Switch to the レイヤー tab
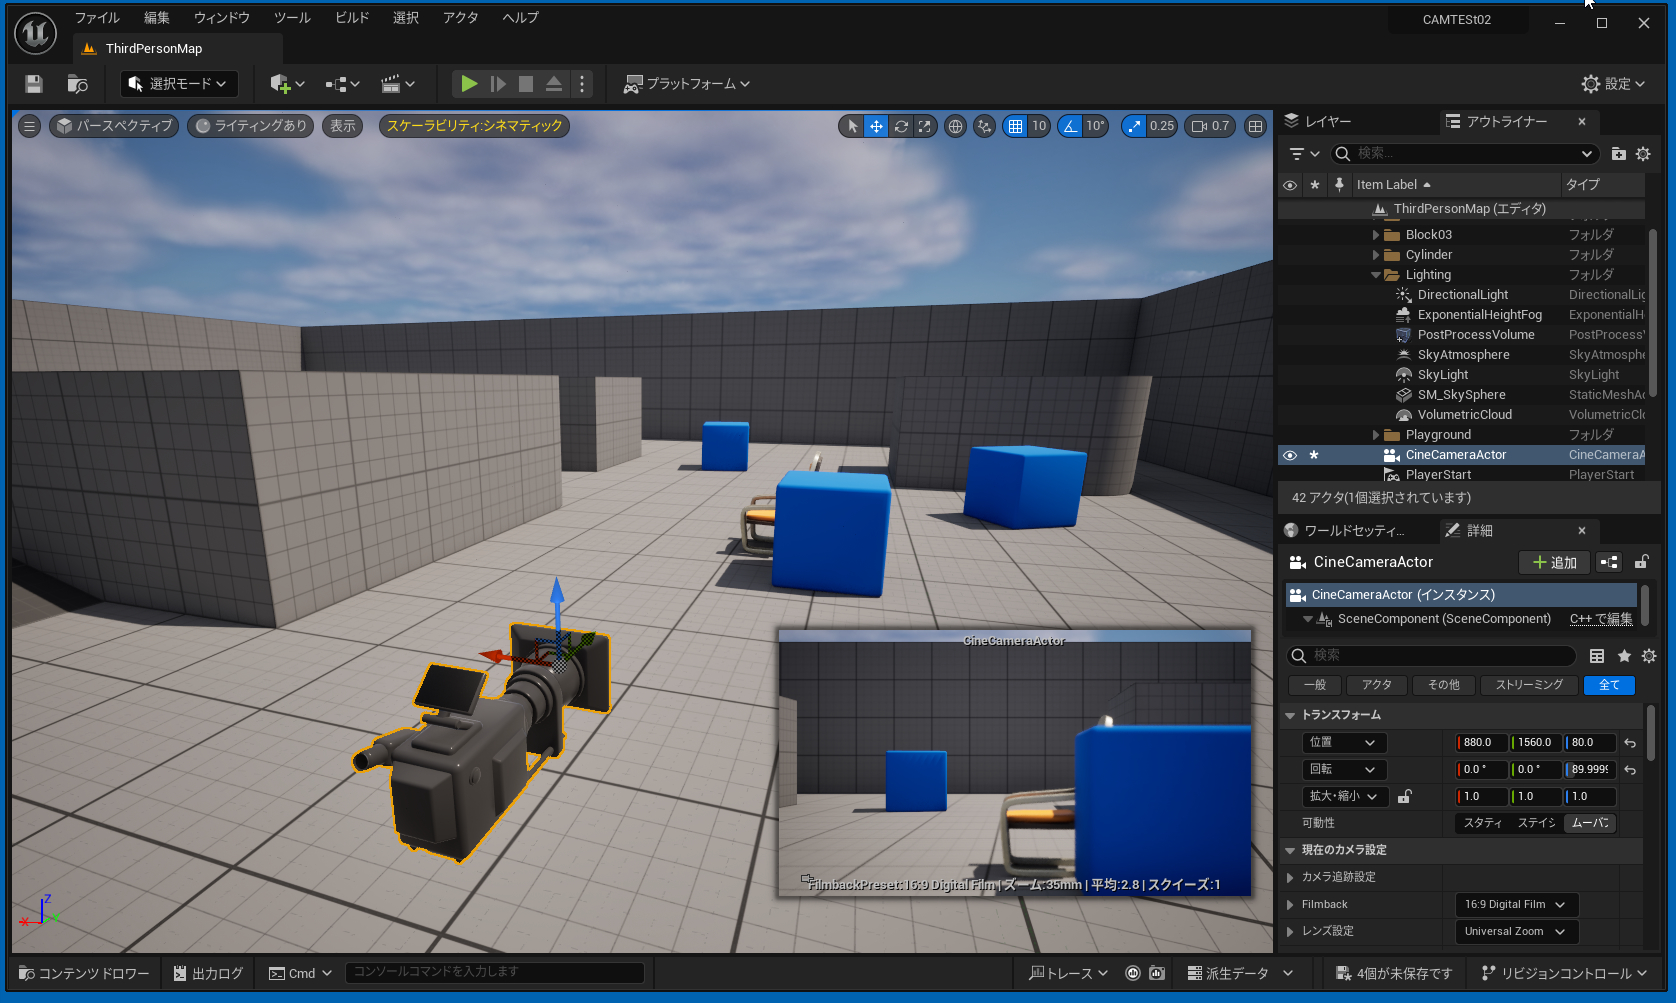 pos(1318,121)
